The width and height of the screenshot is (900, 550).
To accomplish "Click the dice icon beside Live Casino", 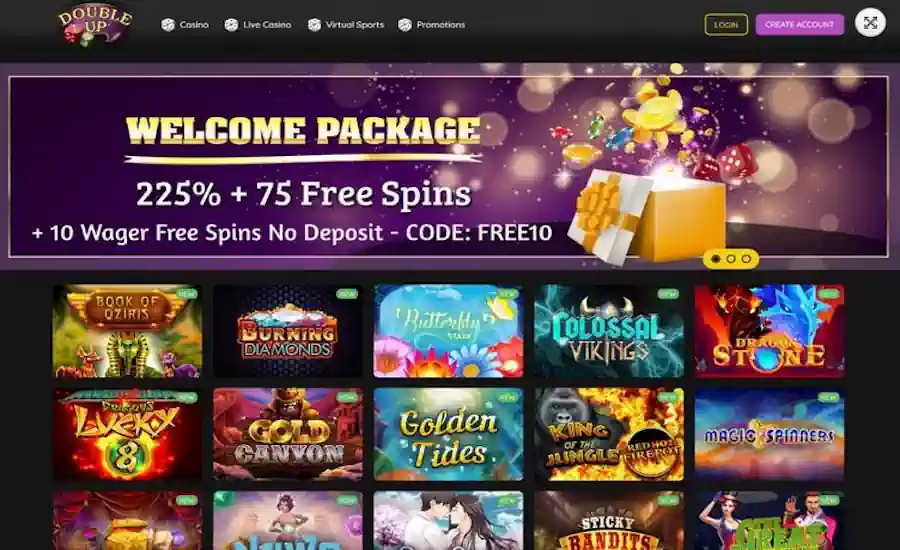I will tap(231, 25).
